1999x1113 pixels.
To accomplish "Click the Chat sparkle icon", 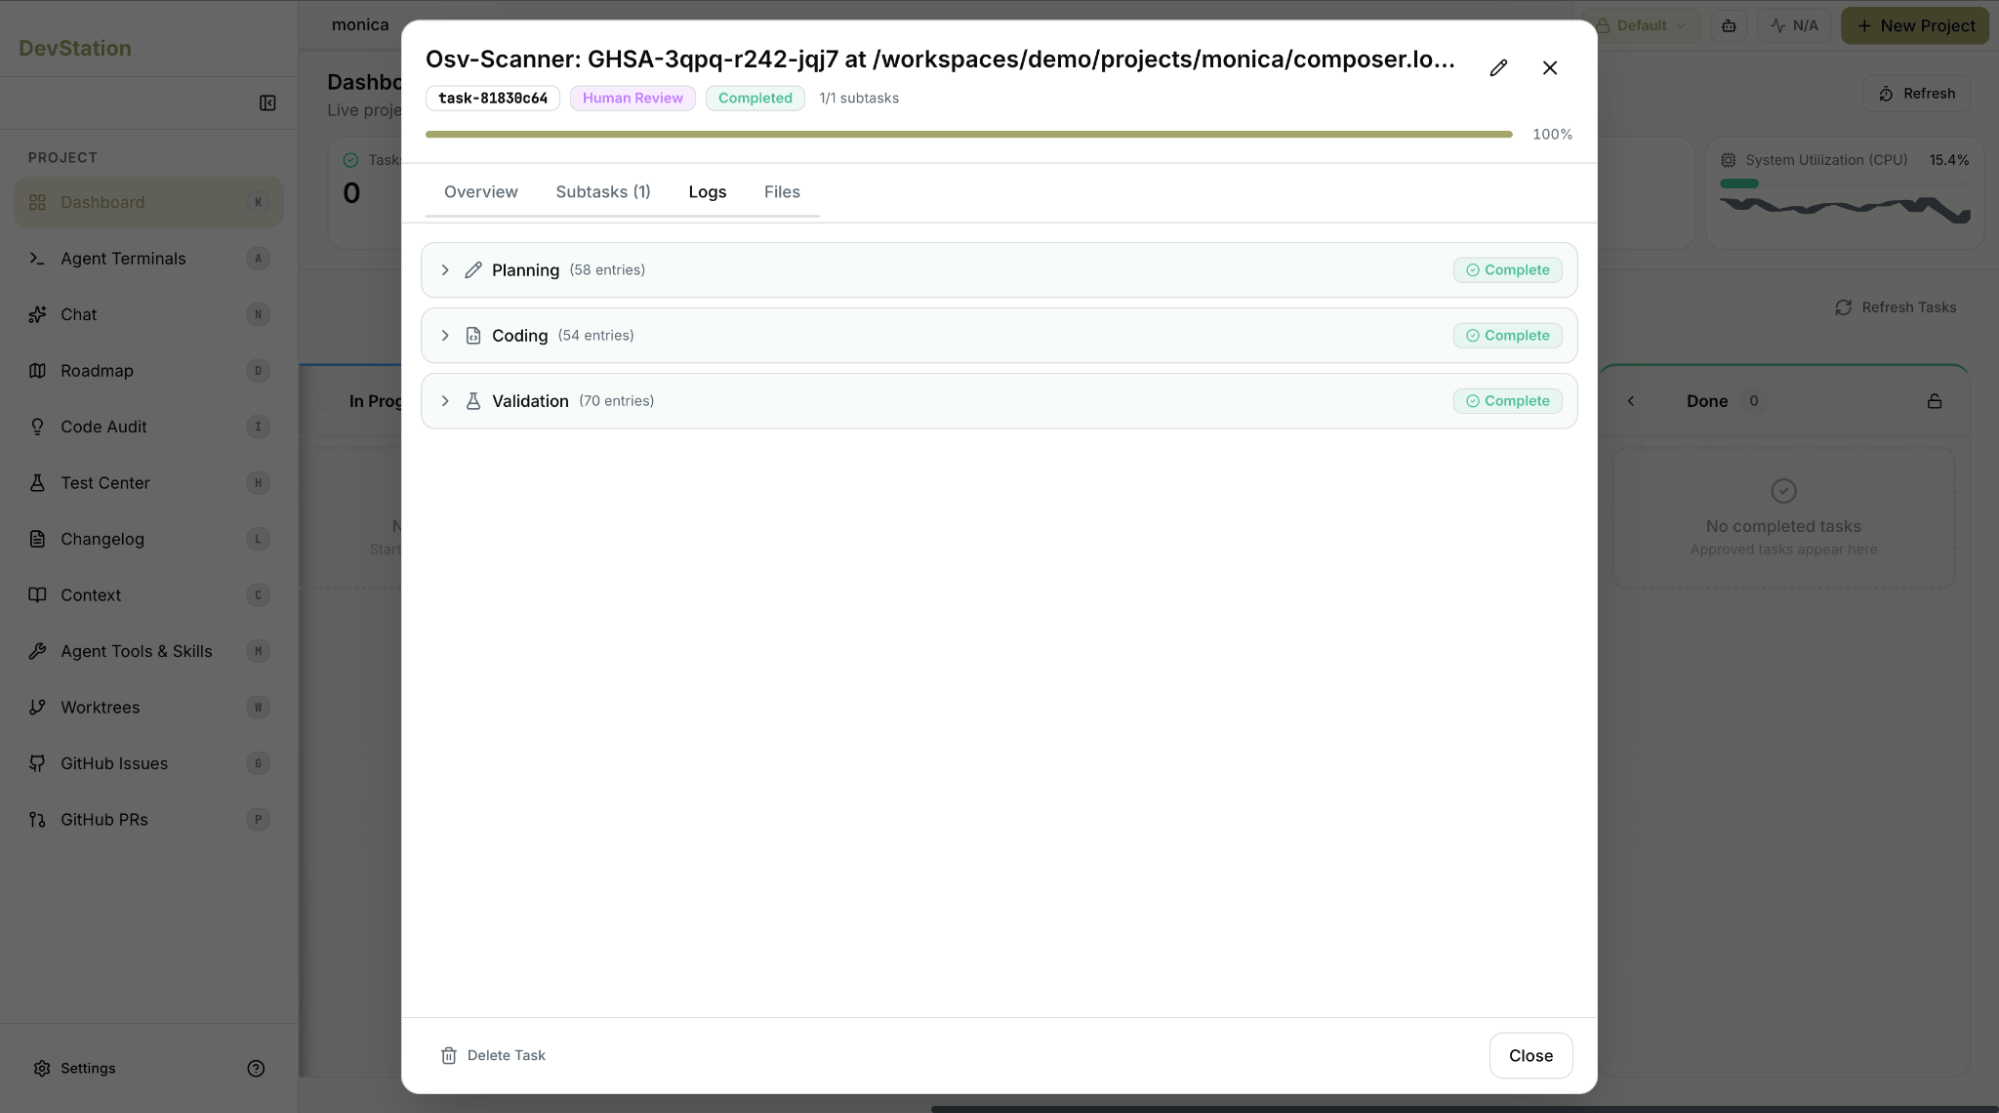I will pos(37,315).
